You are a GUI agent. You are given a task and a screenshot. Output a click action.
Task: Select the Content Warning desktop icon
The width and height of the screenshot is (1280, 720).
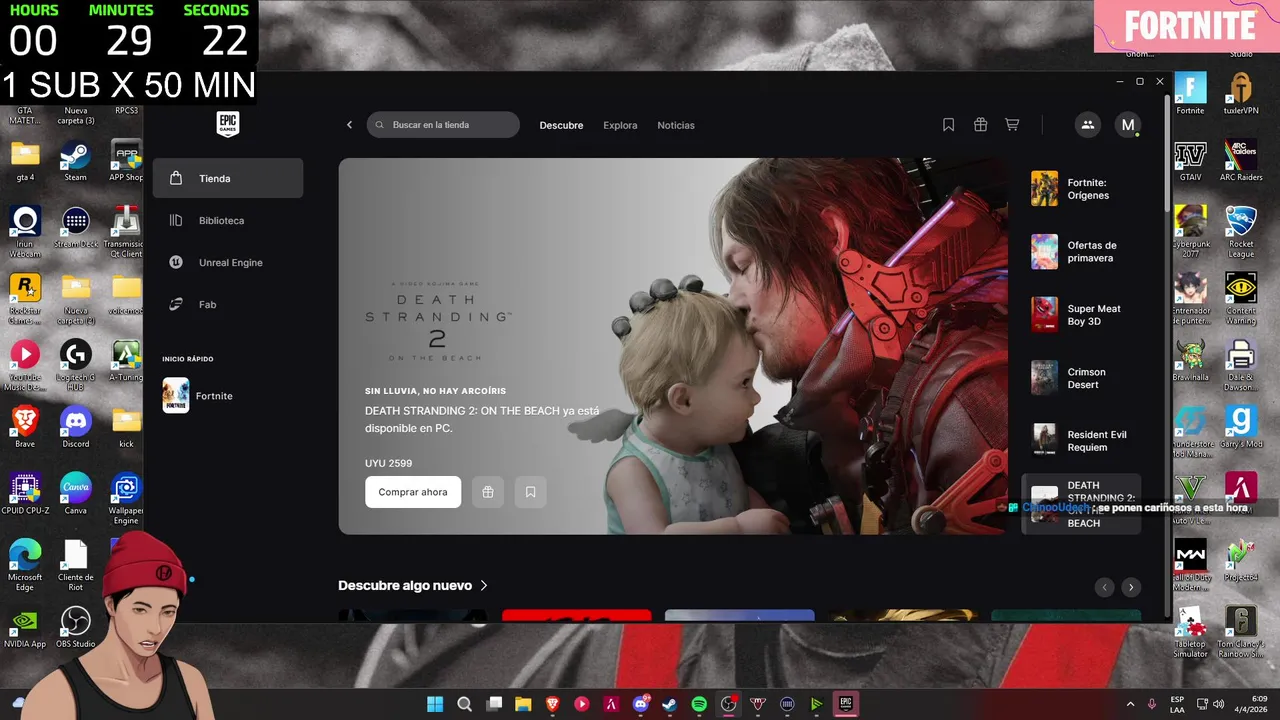tap(1241, 298)
